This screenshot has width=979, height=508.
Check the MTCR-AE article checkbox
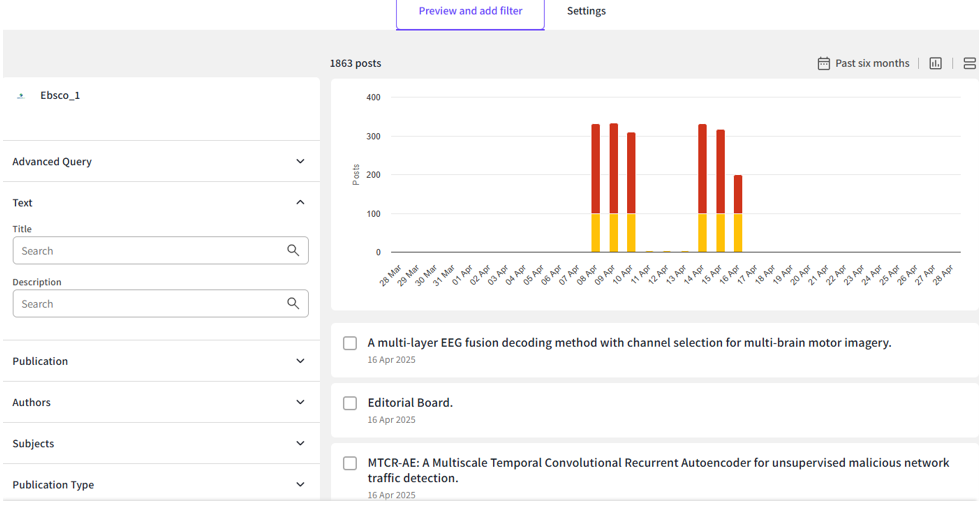350,463
